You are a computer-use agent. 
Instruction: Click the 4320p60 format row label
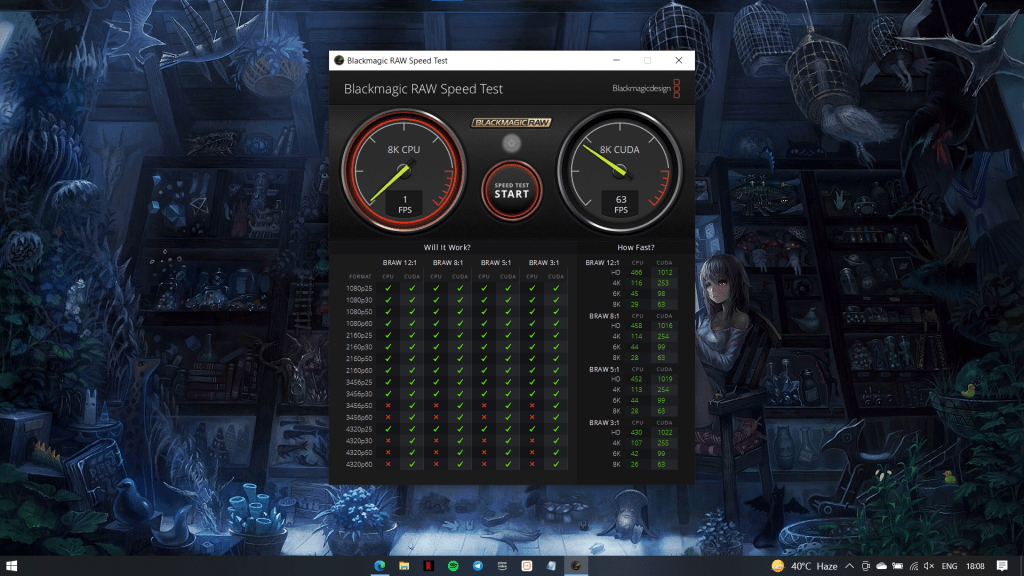(359, 464)
